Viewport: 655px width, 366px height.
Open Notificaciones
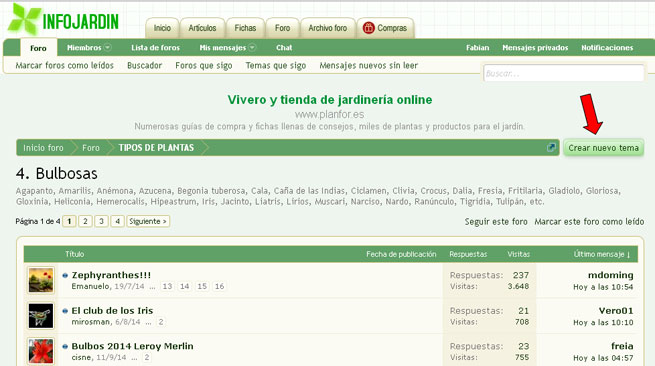pos(607,48)
